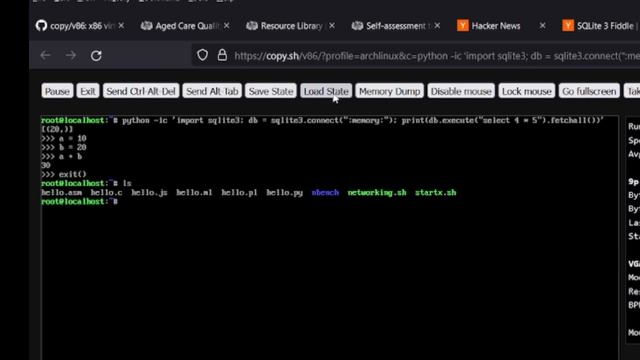Click Hacker News tab favicon
Viewport: 640px width, 360px height.
point(462,26)
